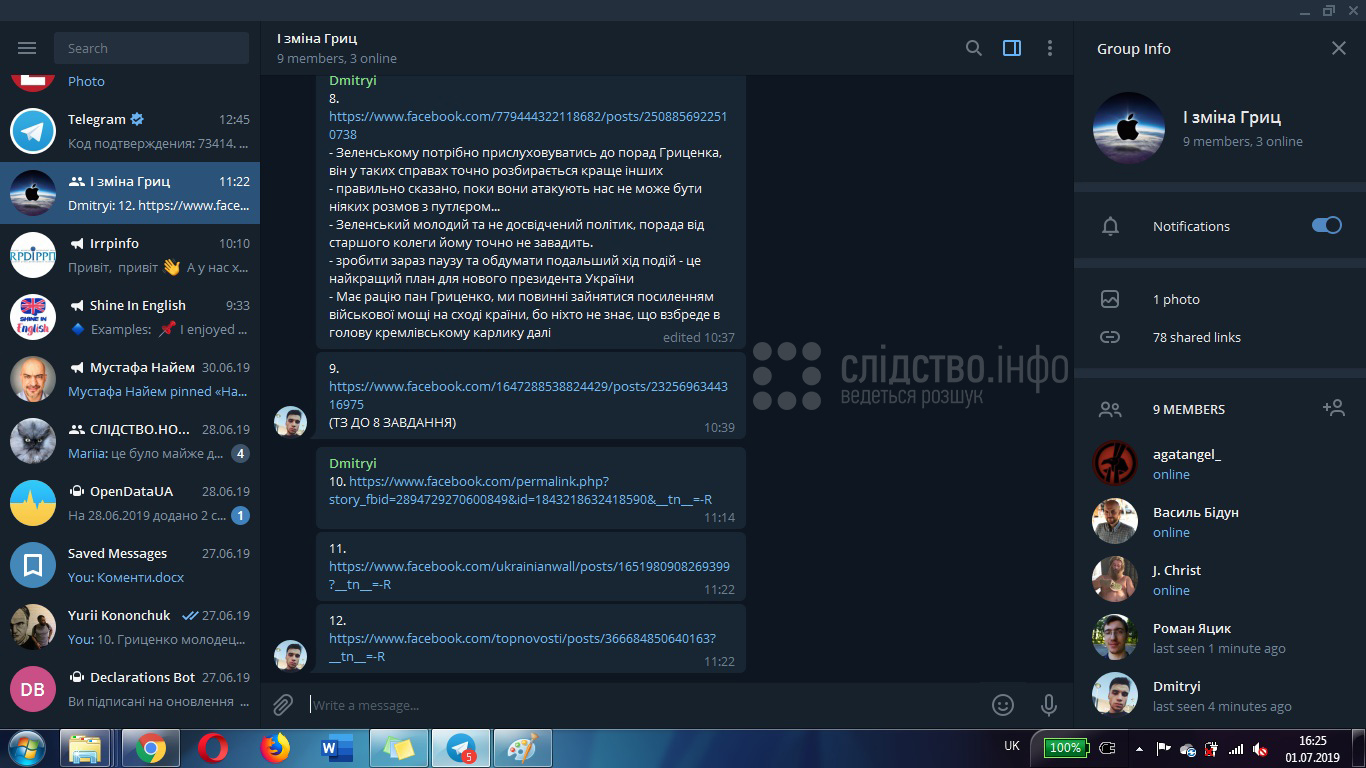This screenshot has width=1366, height=768.
Task: Open the Yurii Kononchuk chat
Action: (130, 627)
